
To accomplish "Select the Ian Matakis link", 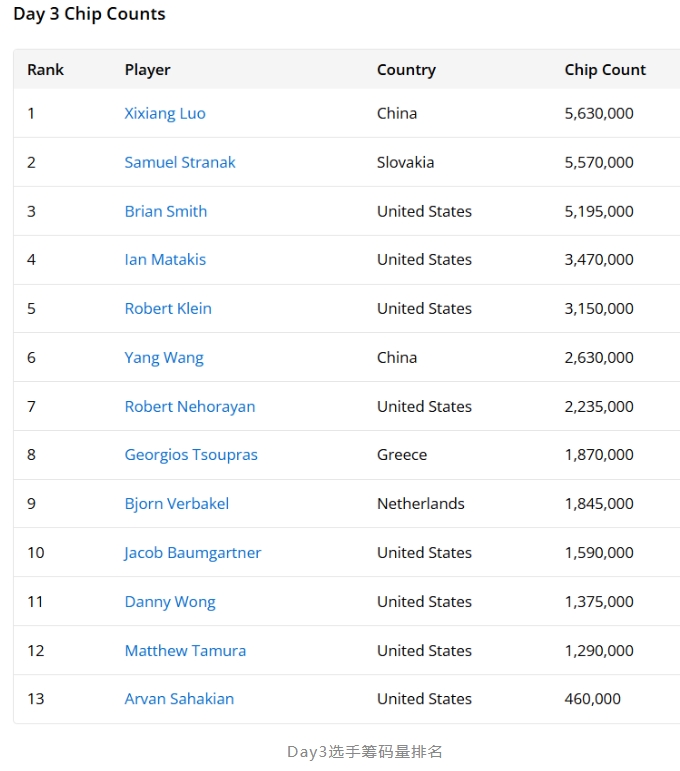I will [165, 259].
